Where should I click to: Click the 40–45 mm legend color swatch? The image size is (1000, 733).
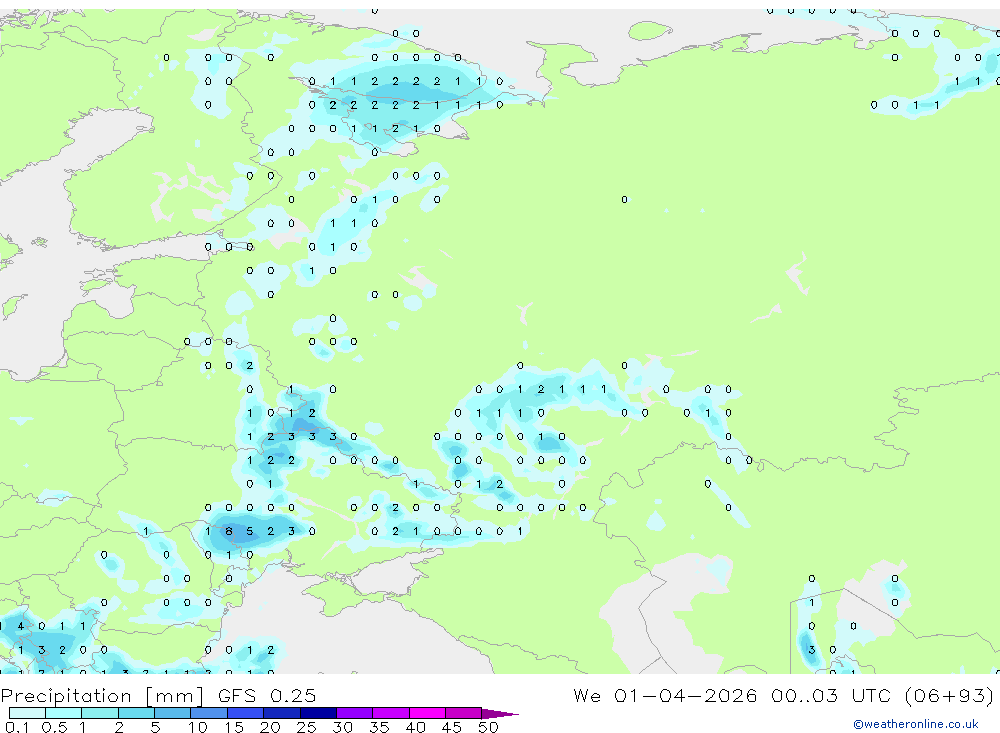point(427,713)
